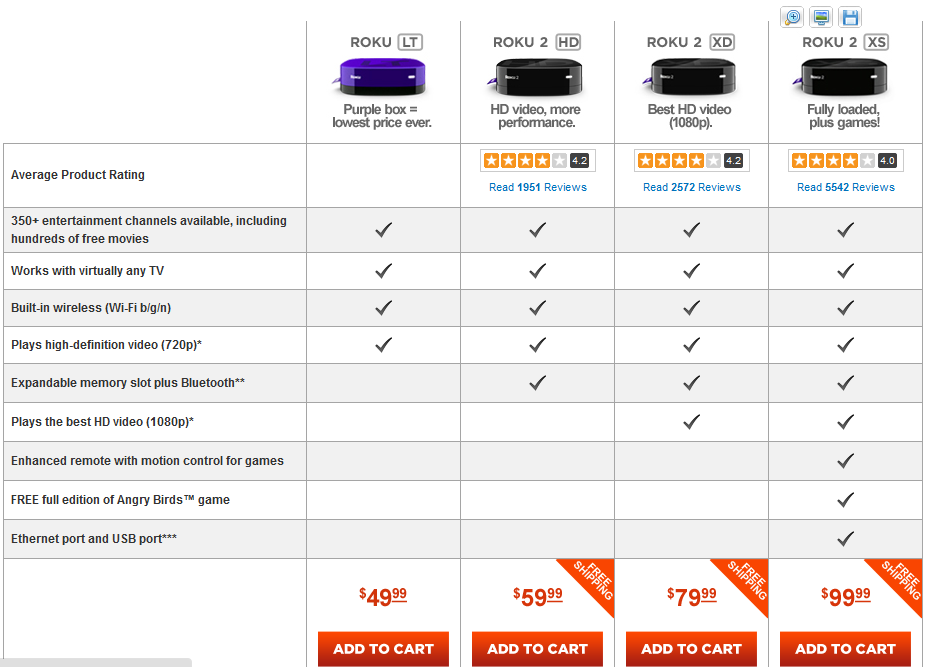Click the purple Roku LT box image
The width and height of the screenshot is (925, 667).
pyautogui.click(x=381, y=77)
